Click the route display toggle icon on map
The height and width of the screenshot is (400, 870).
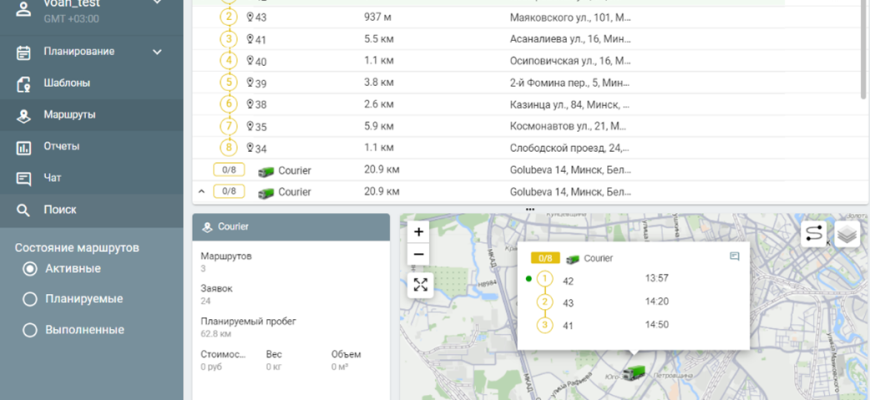click(x=814, y=234)
